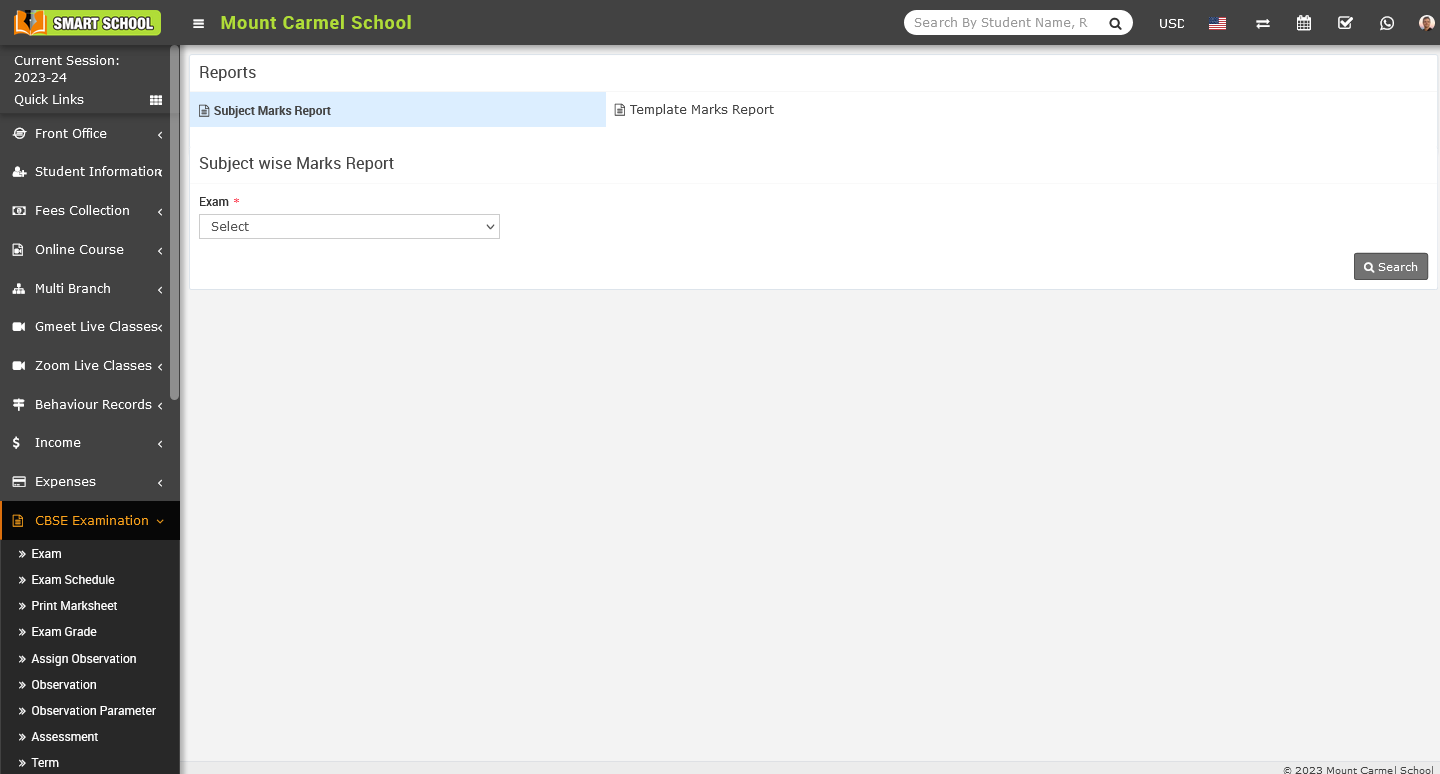The width and height of the screenshot is (1440, 774).
Task: Collapse the CBSE Examination menu
Action: pyautogui.click(x=90, y=521)
